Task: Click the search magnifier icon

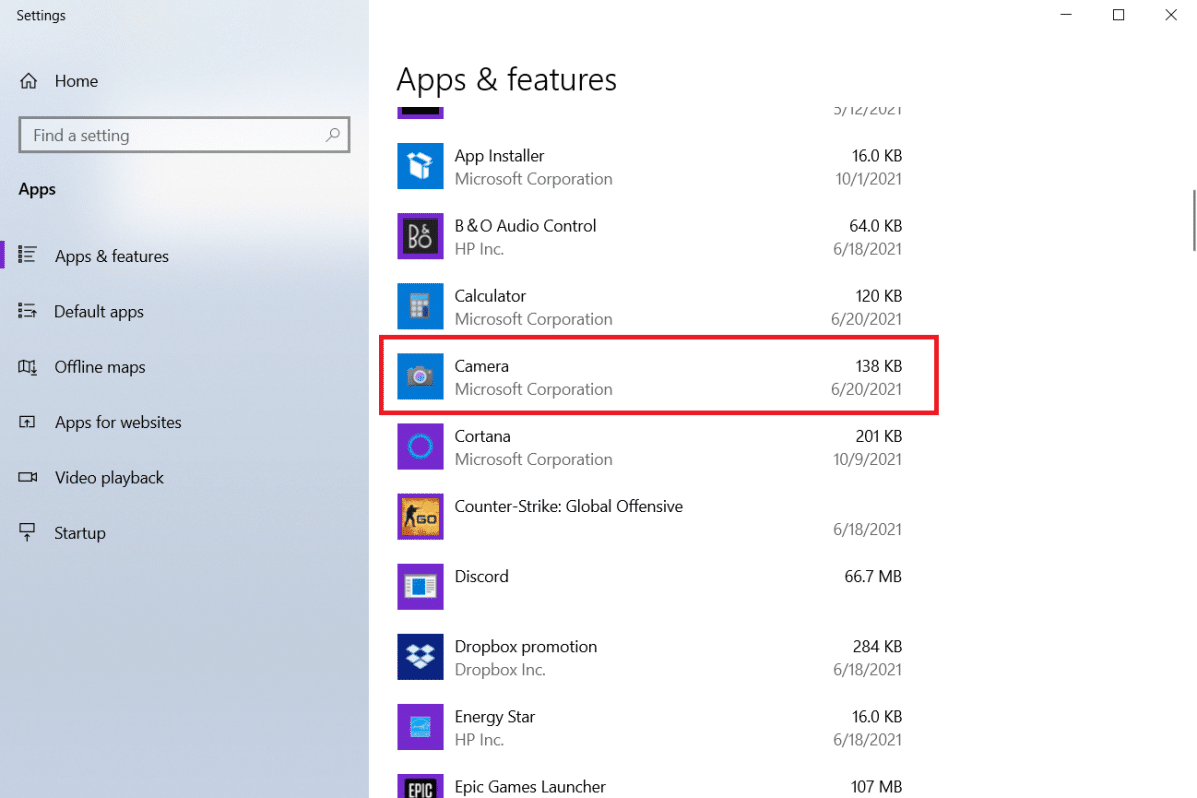Action: point(333,135)
